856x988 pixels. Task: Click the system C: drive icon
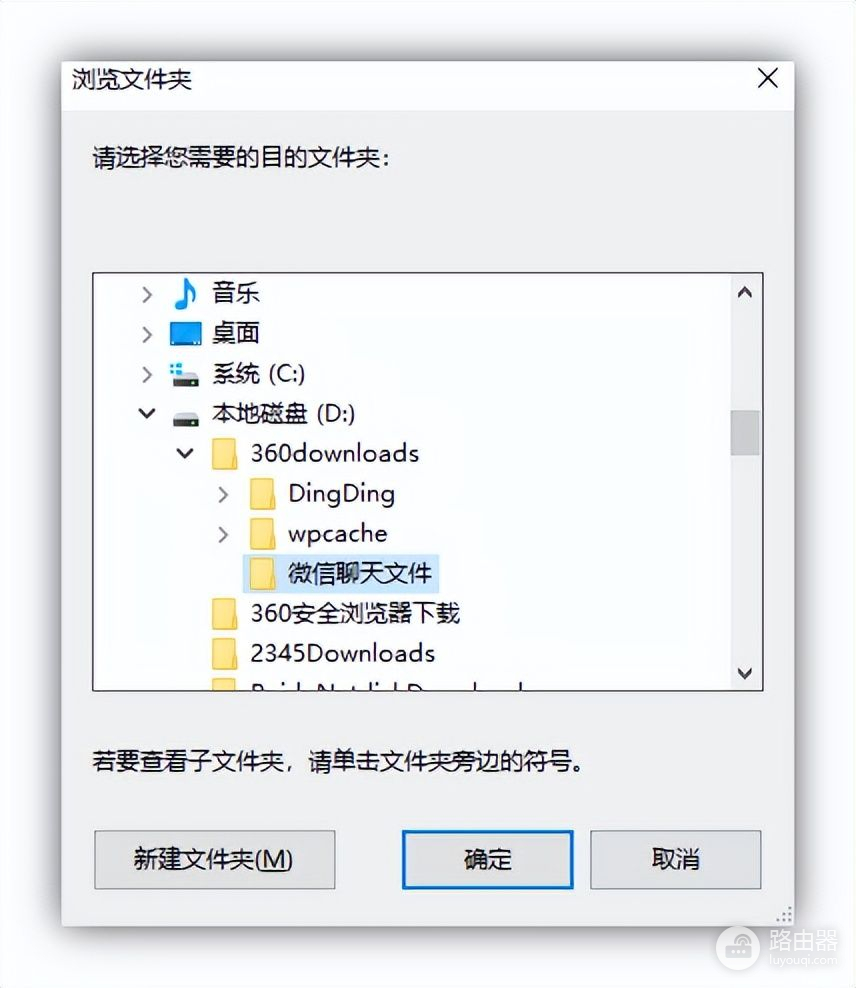click(x=184, y=374)
